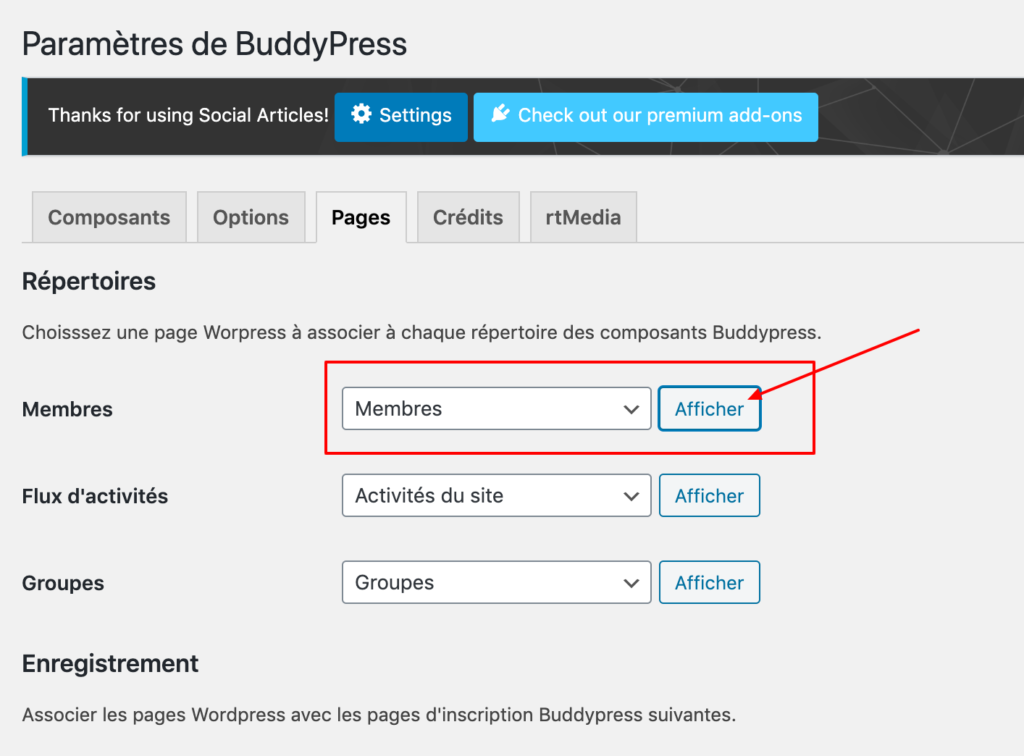Open the rtMedia tab

click(x=583, y=217)
